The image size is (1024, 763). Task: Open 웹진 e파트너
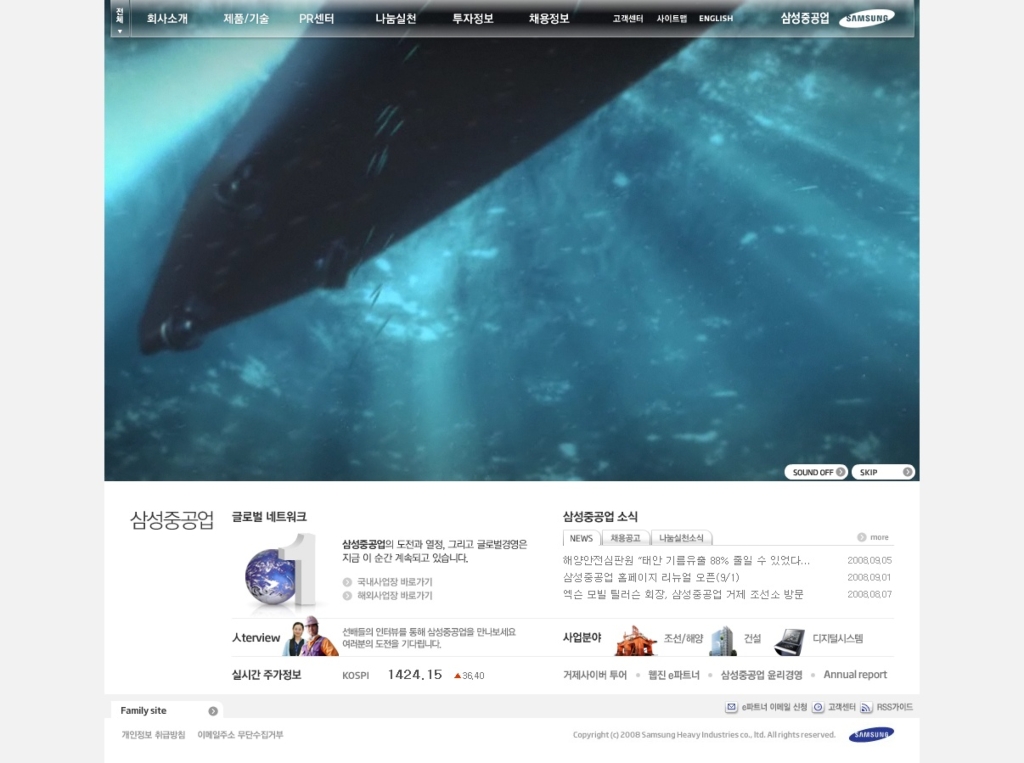point(673,675)
